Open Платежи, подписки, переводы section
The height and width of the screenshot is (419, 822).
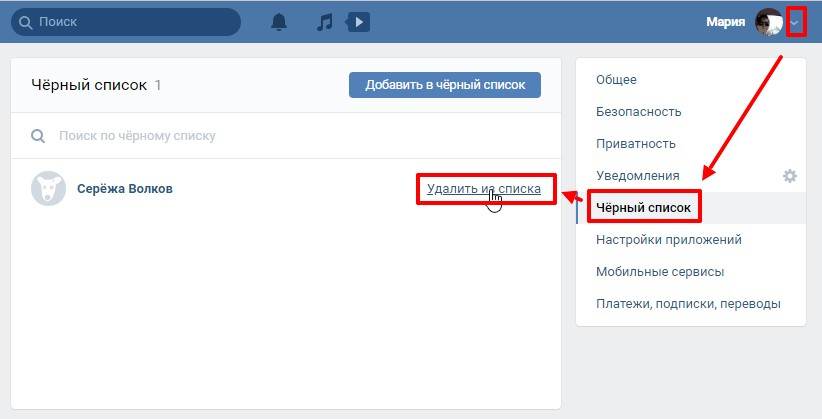pyautogui.click(x=690, y=304)
